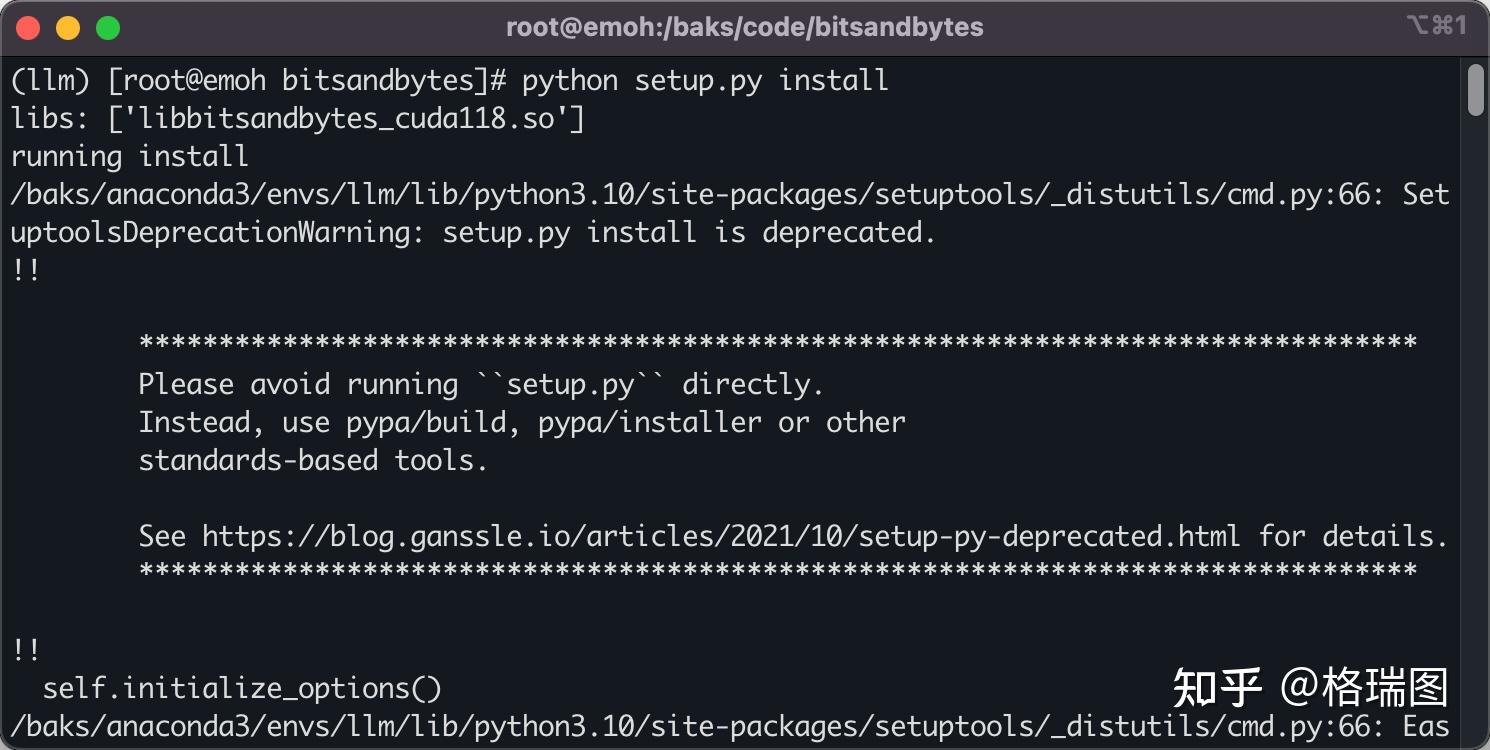Image resolution: width=1490 pixels, height=750 pixels.
Task: Click the 知乎 @格瑞图 watermark
Action: 1310,688
